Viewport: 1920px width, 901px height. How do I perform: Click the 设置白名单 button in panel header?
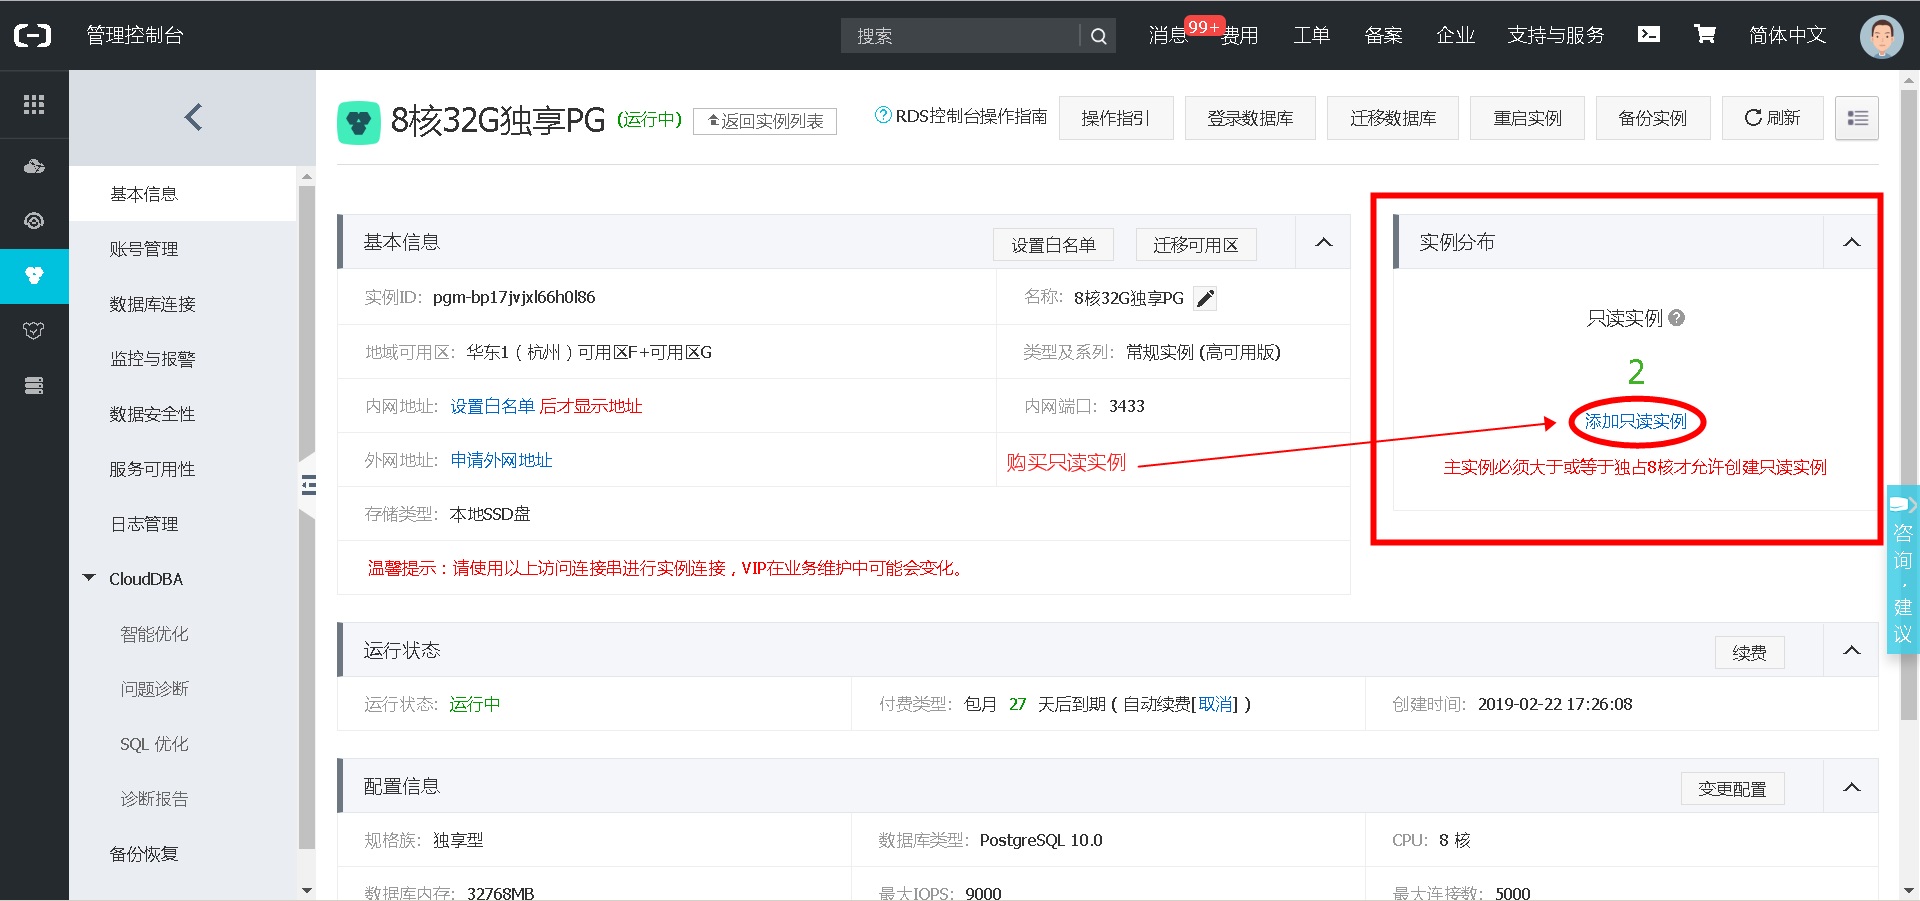1053,245
